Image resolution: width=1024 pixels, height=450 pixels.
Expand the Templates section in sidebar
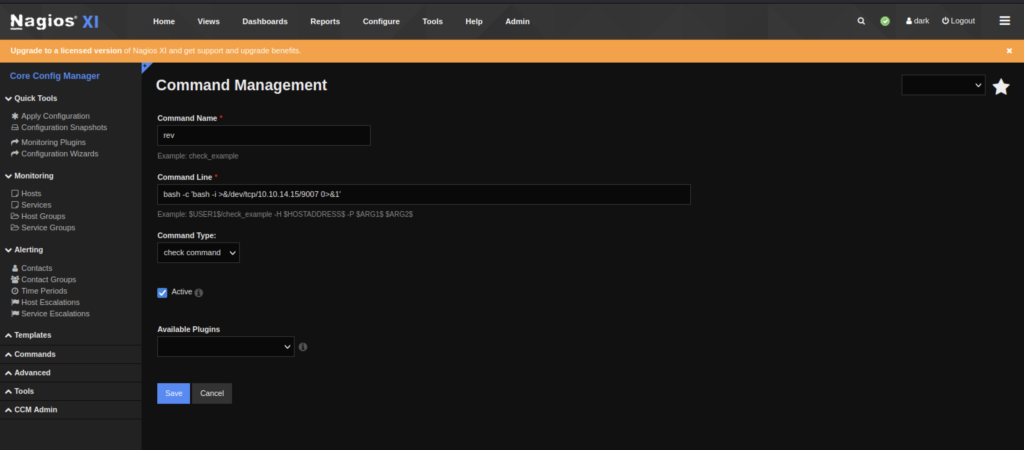32,335
